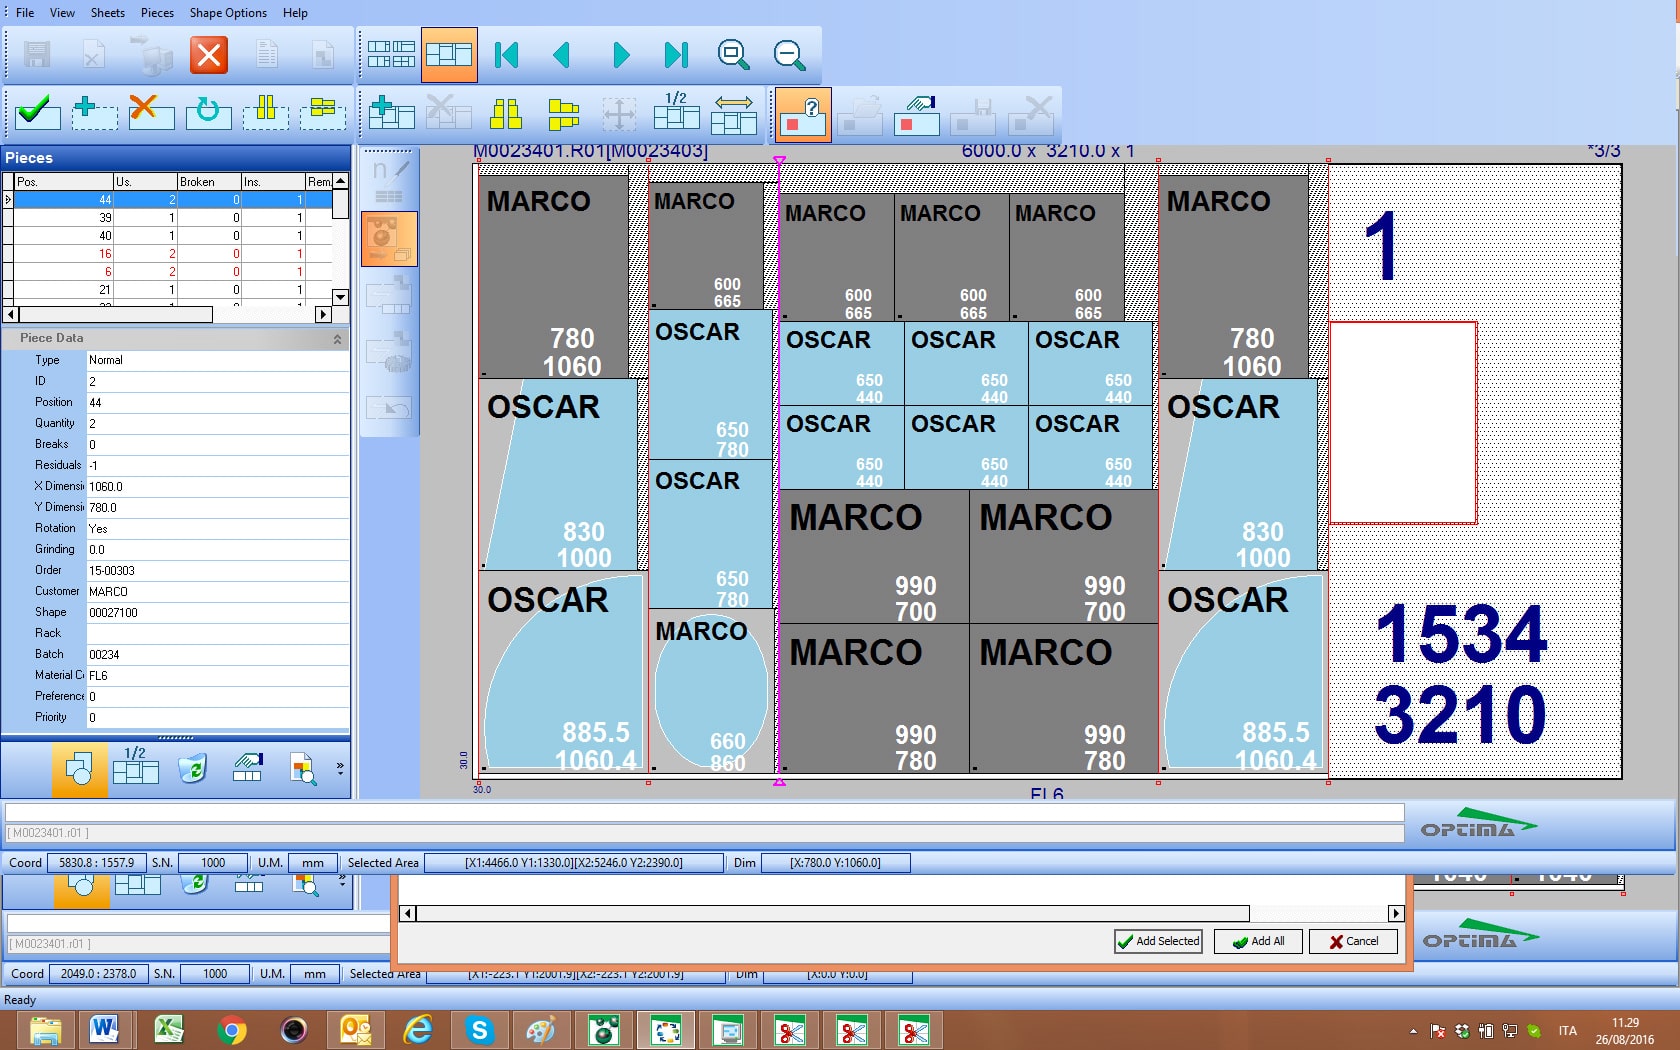Click the Material code value FL6
The height and width of the screenshot is (1050, 1680).
(x=217, y=675)
